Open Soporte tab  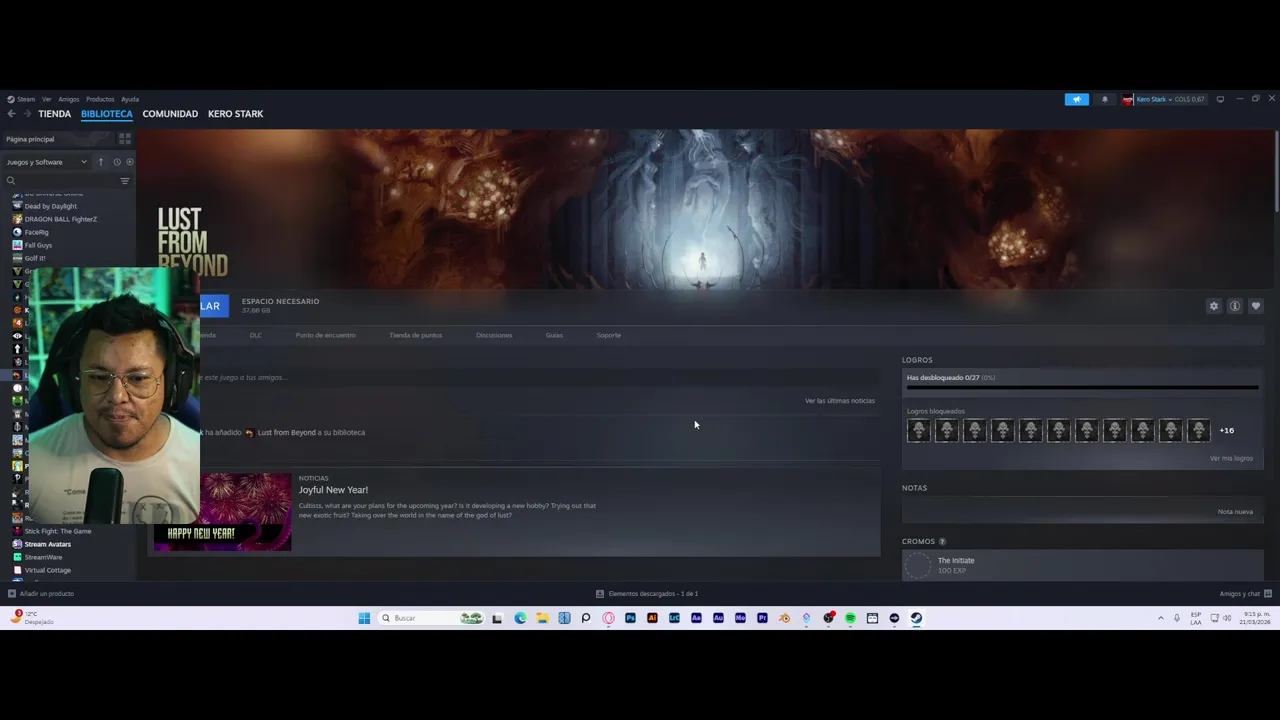click(608, 335)
